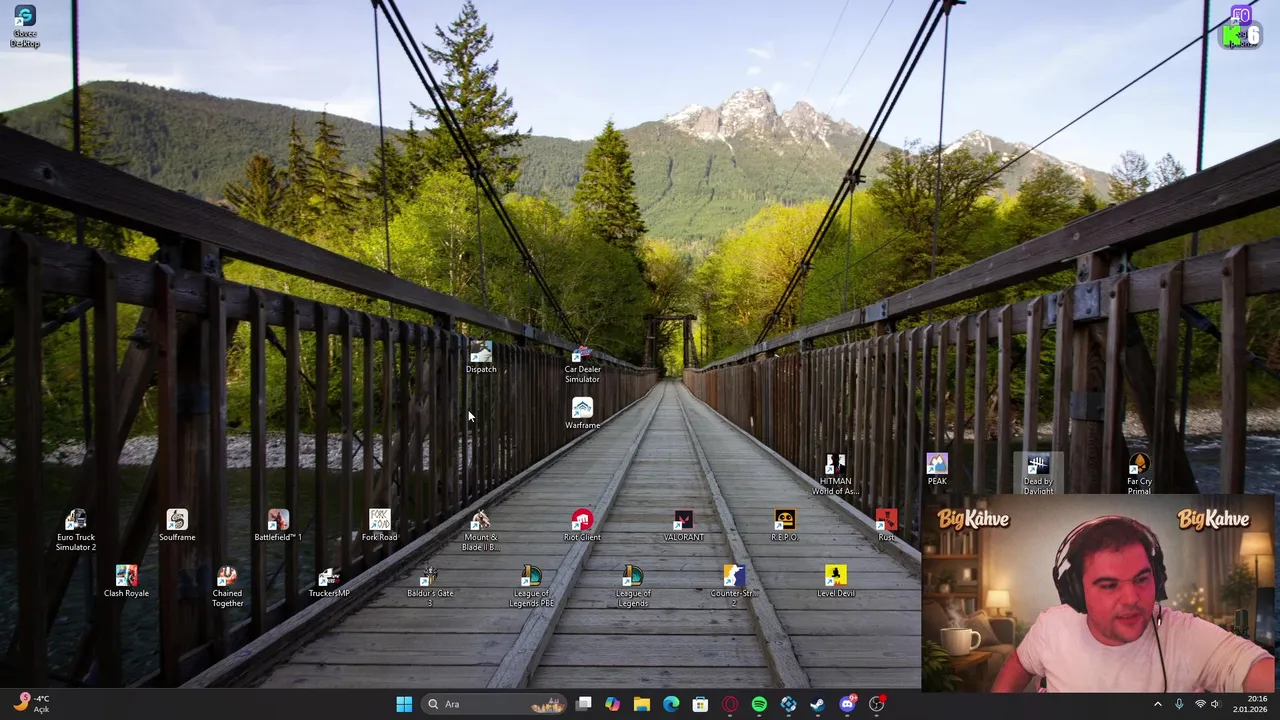1280x720 pixels.
Task: Open Microsoft Store from the taskbar
Action: [x=700, y=704]
